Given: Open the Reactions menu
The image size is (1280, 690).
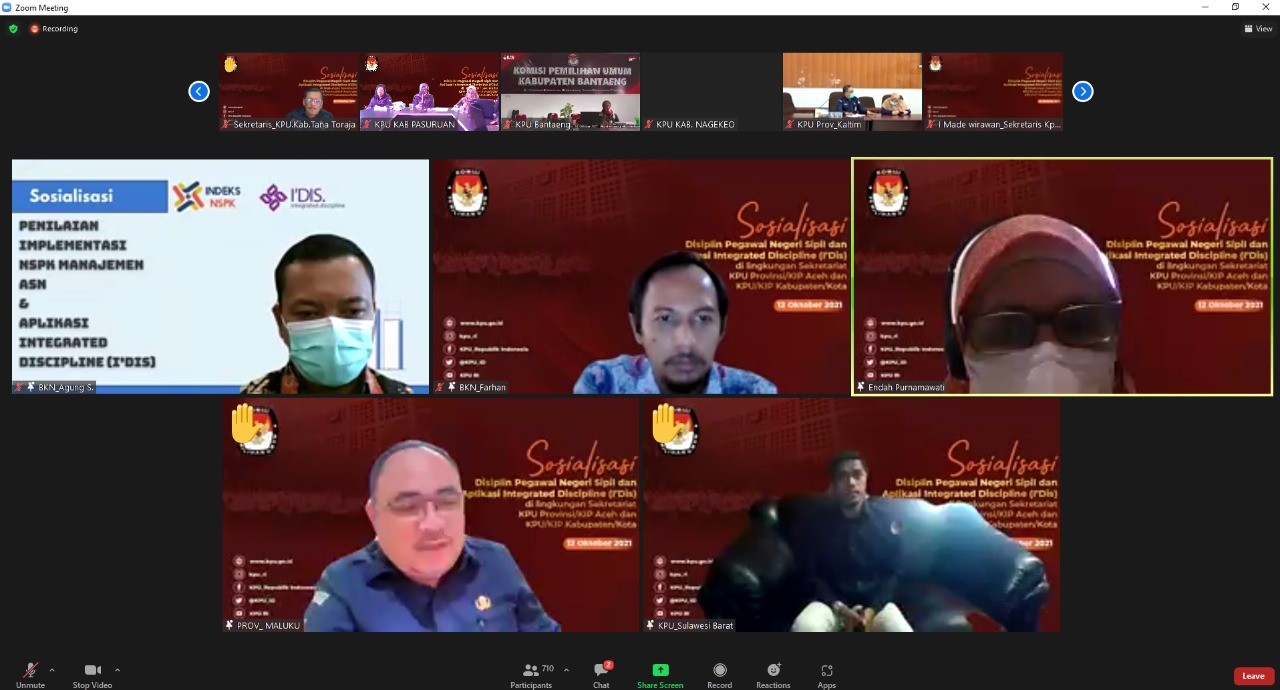Looking at the screenshot, I should pos(773,672).
